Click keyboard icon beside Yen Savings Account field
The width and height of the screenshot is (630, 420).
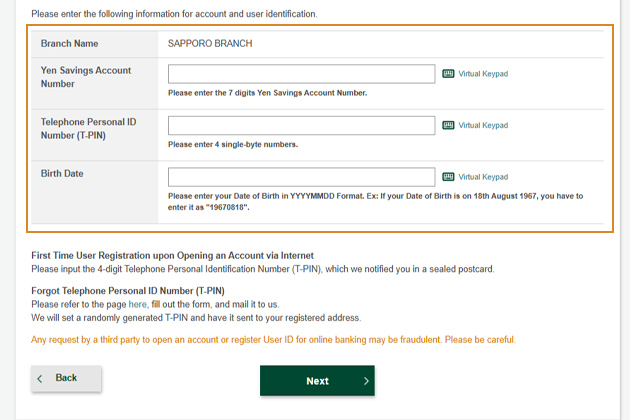pos(448,74)
